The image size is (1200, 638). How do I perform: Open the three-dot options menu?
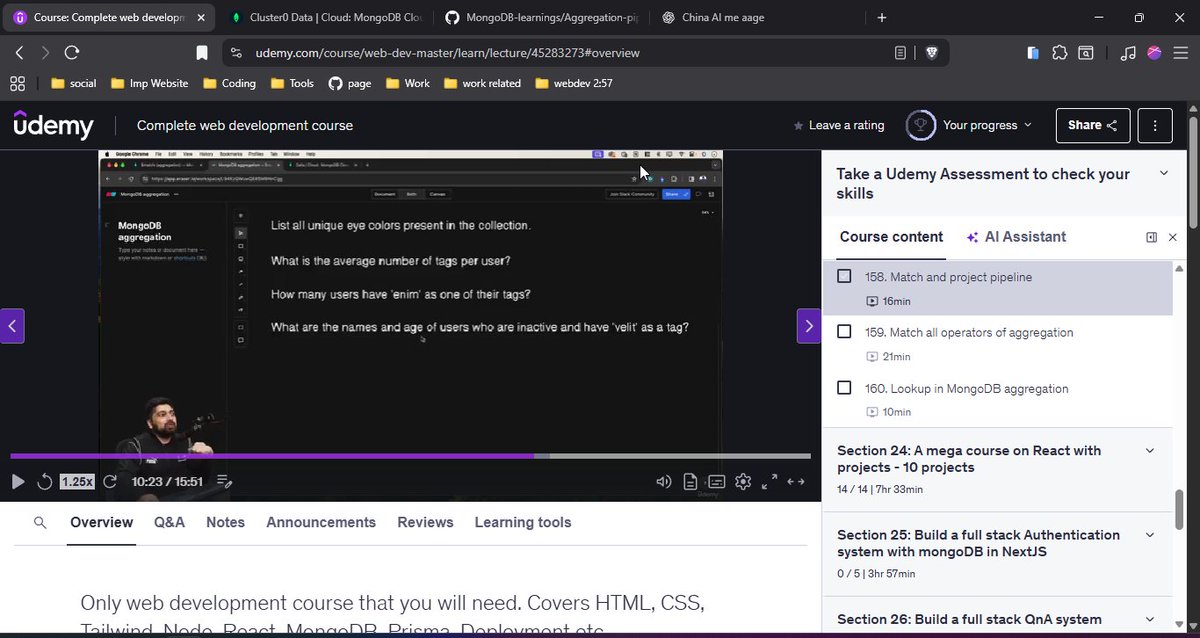[1155, 125]
